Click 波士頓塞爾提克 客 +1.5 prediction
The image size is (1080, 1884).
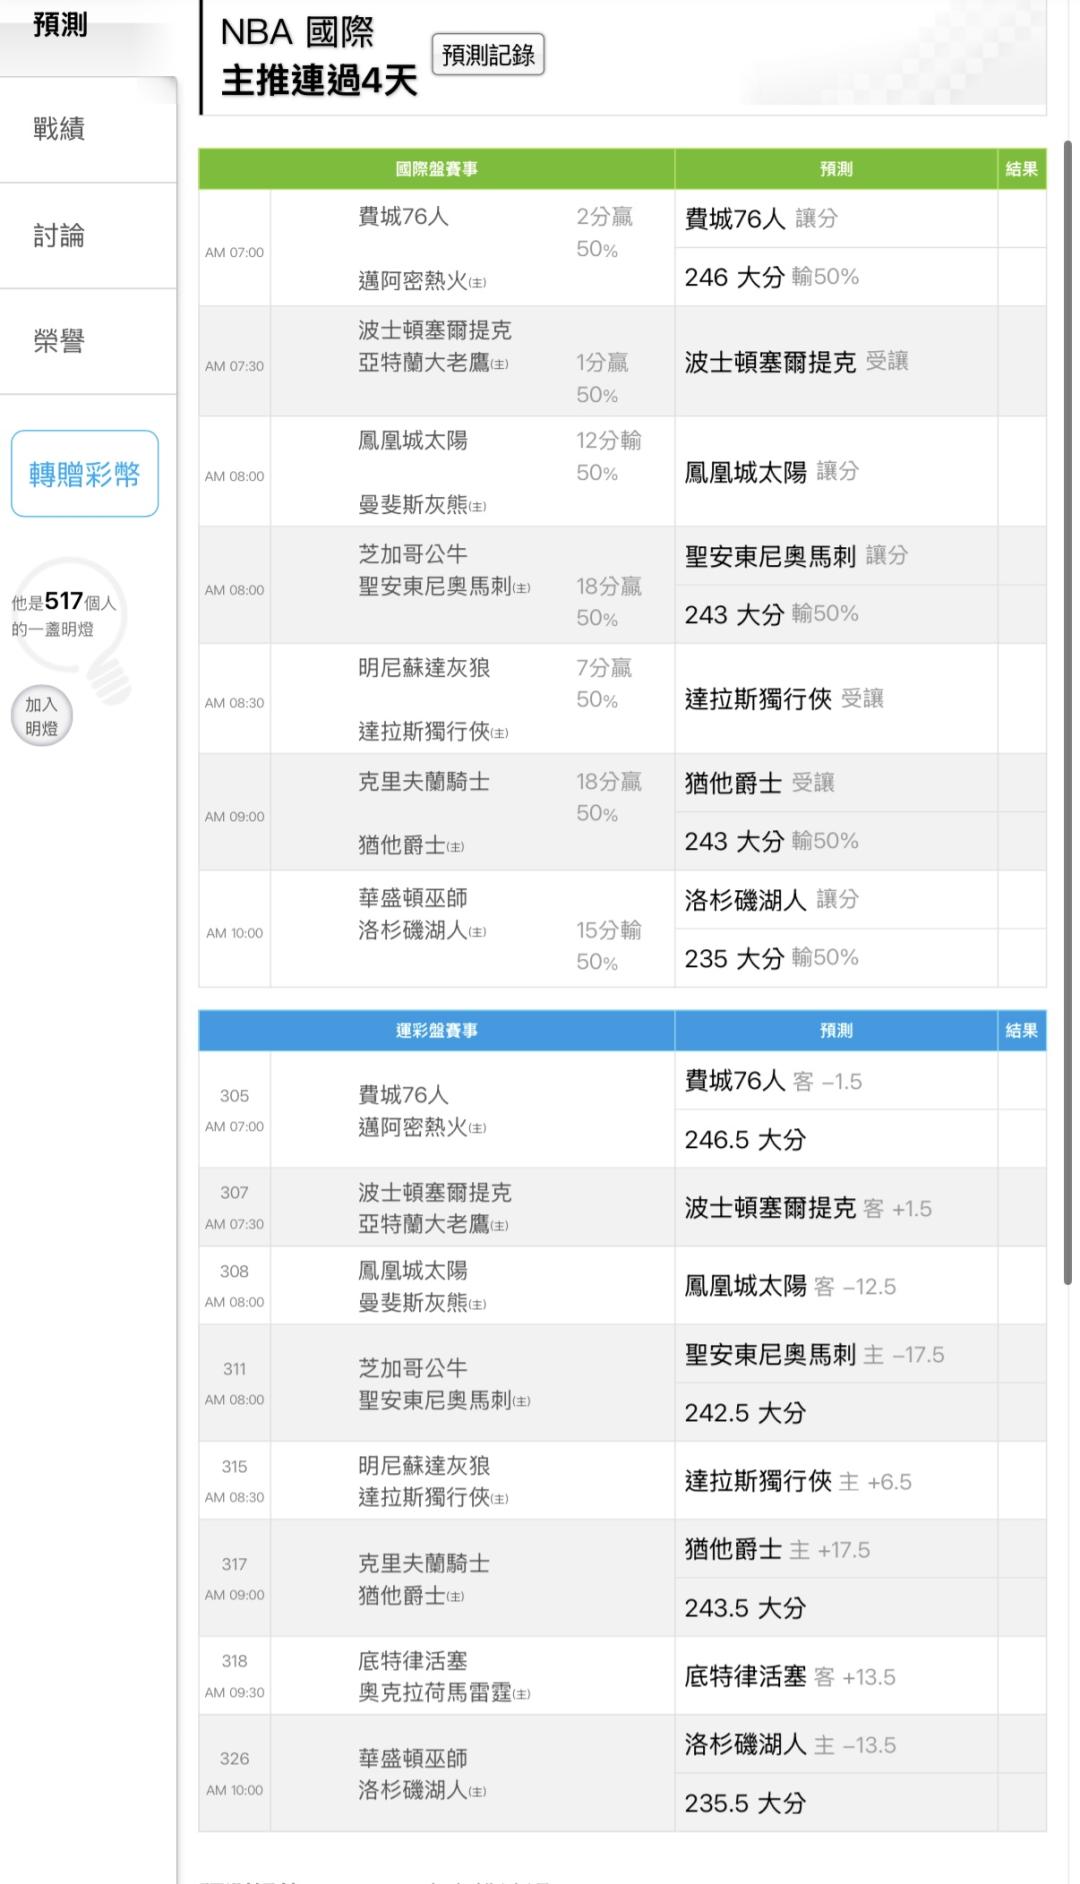809,1208
